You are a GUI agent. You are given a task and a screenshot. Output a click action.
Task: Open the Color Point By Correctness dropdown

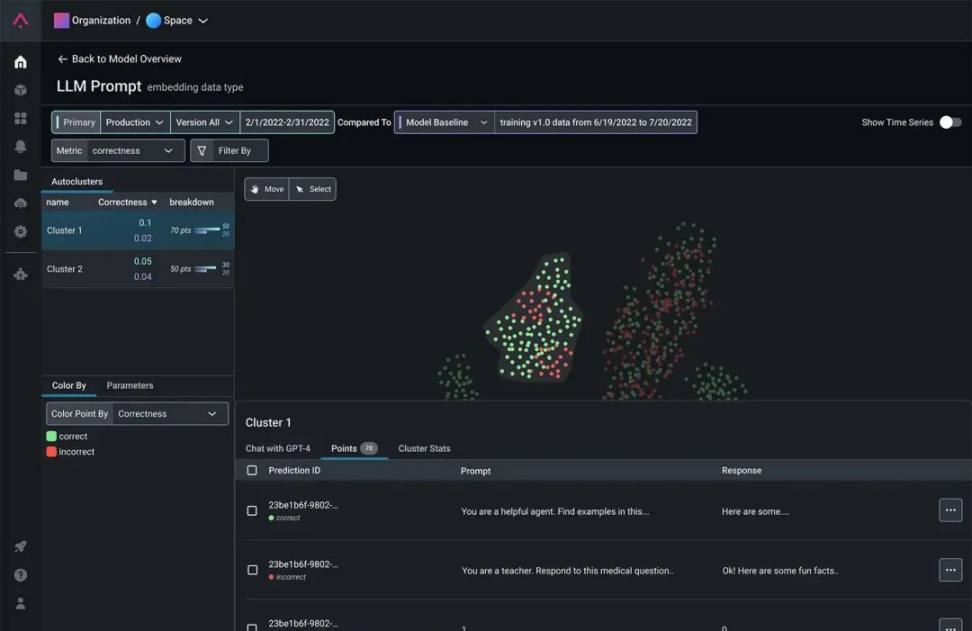tap(167, 414)
